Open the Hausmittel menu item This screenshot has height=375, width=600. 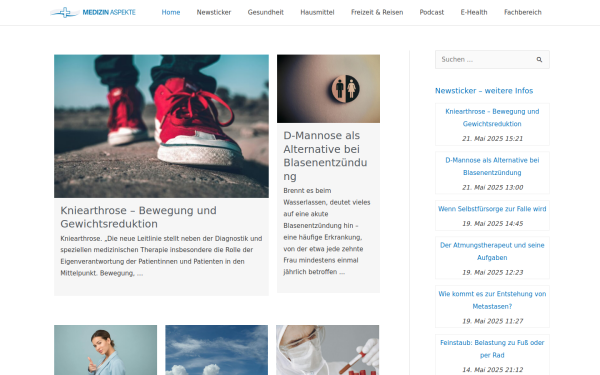tap(317, 12)
